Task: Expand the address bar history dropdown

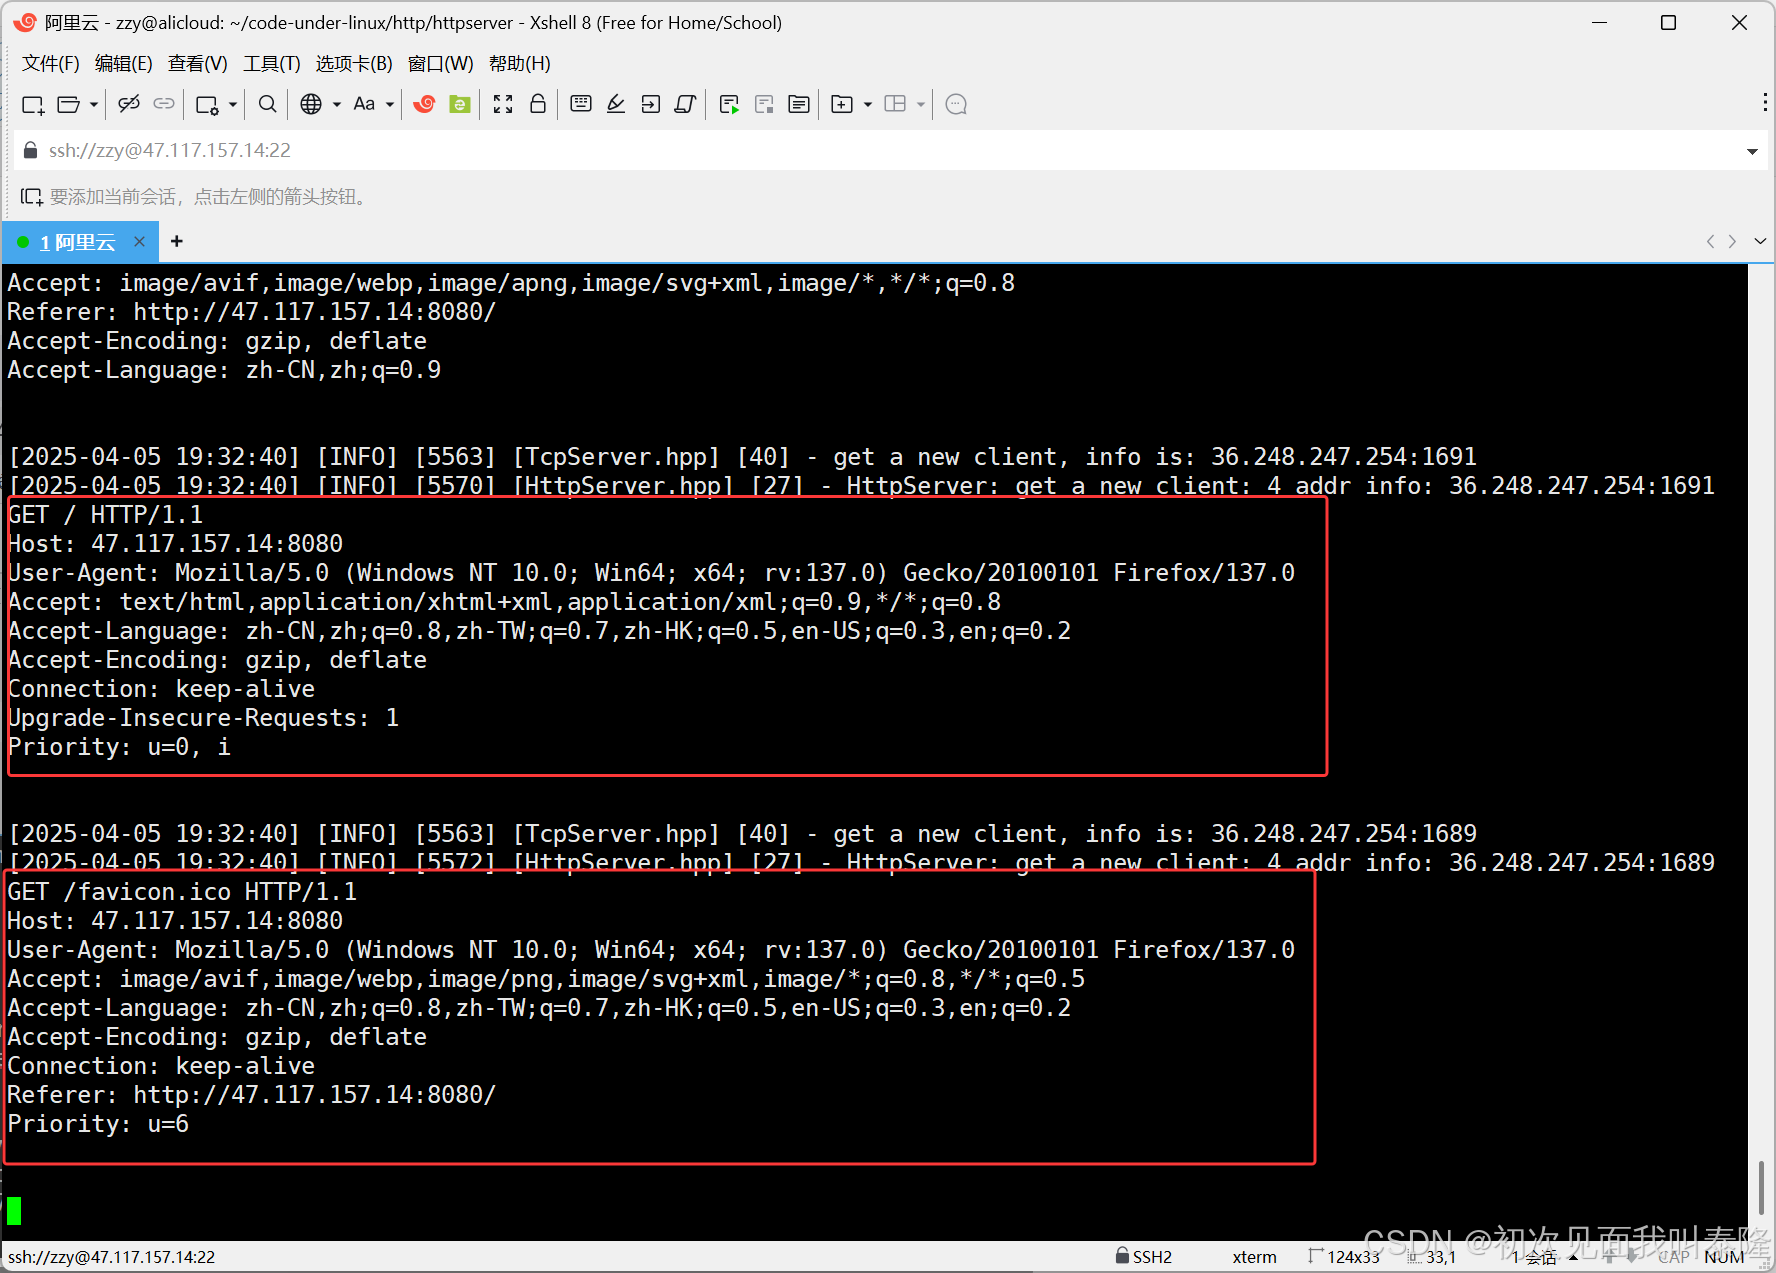Action: pos(1752,151)
